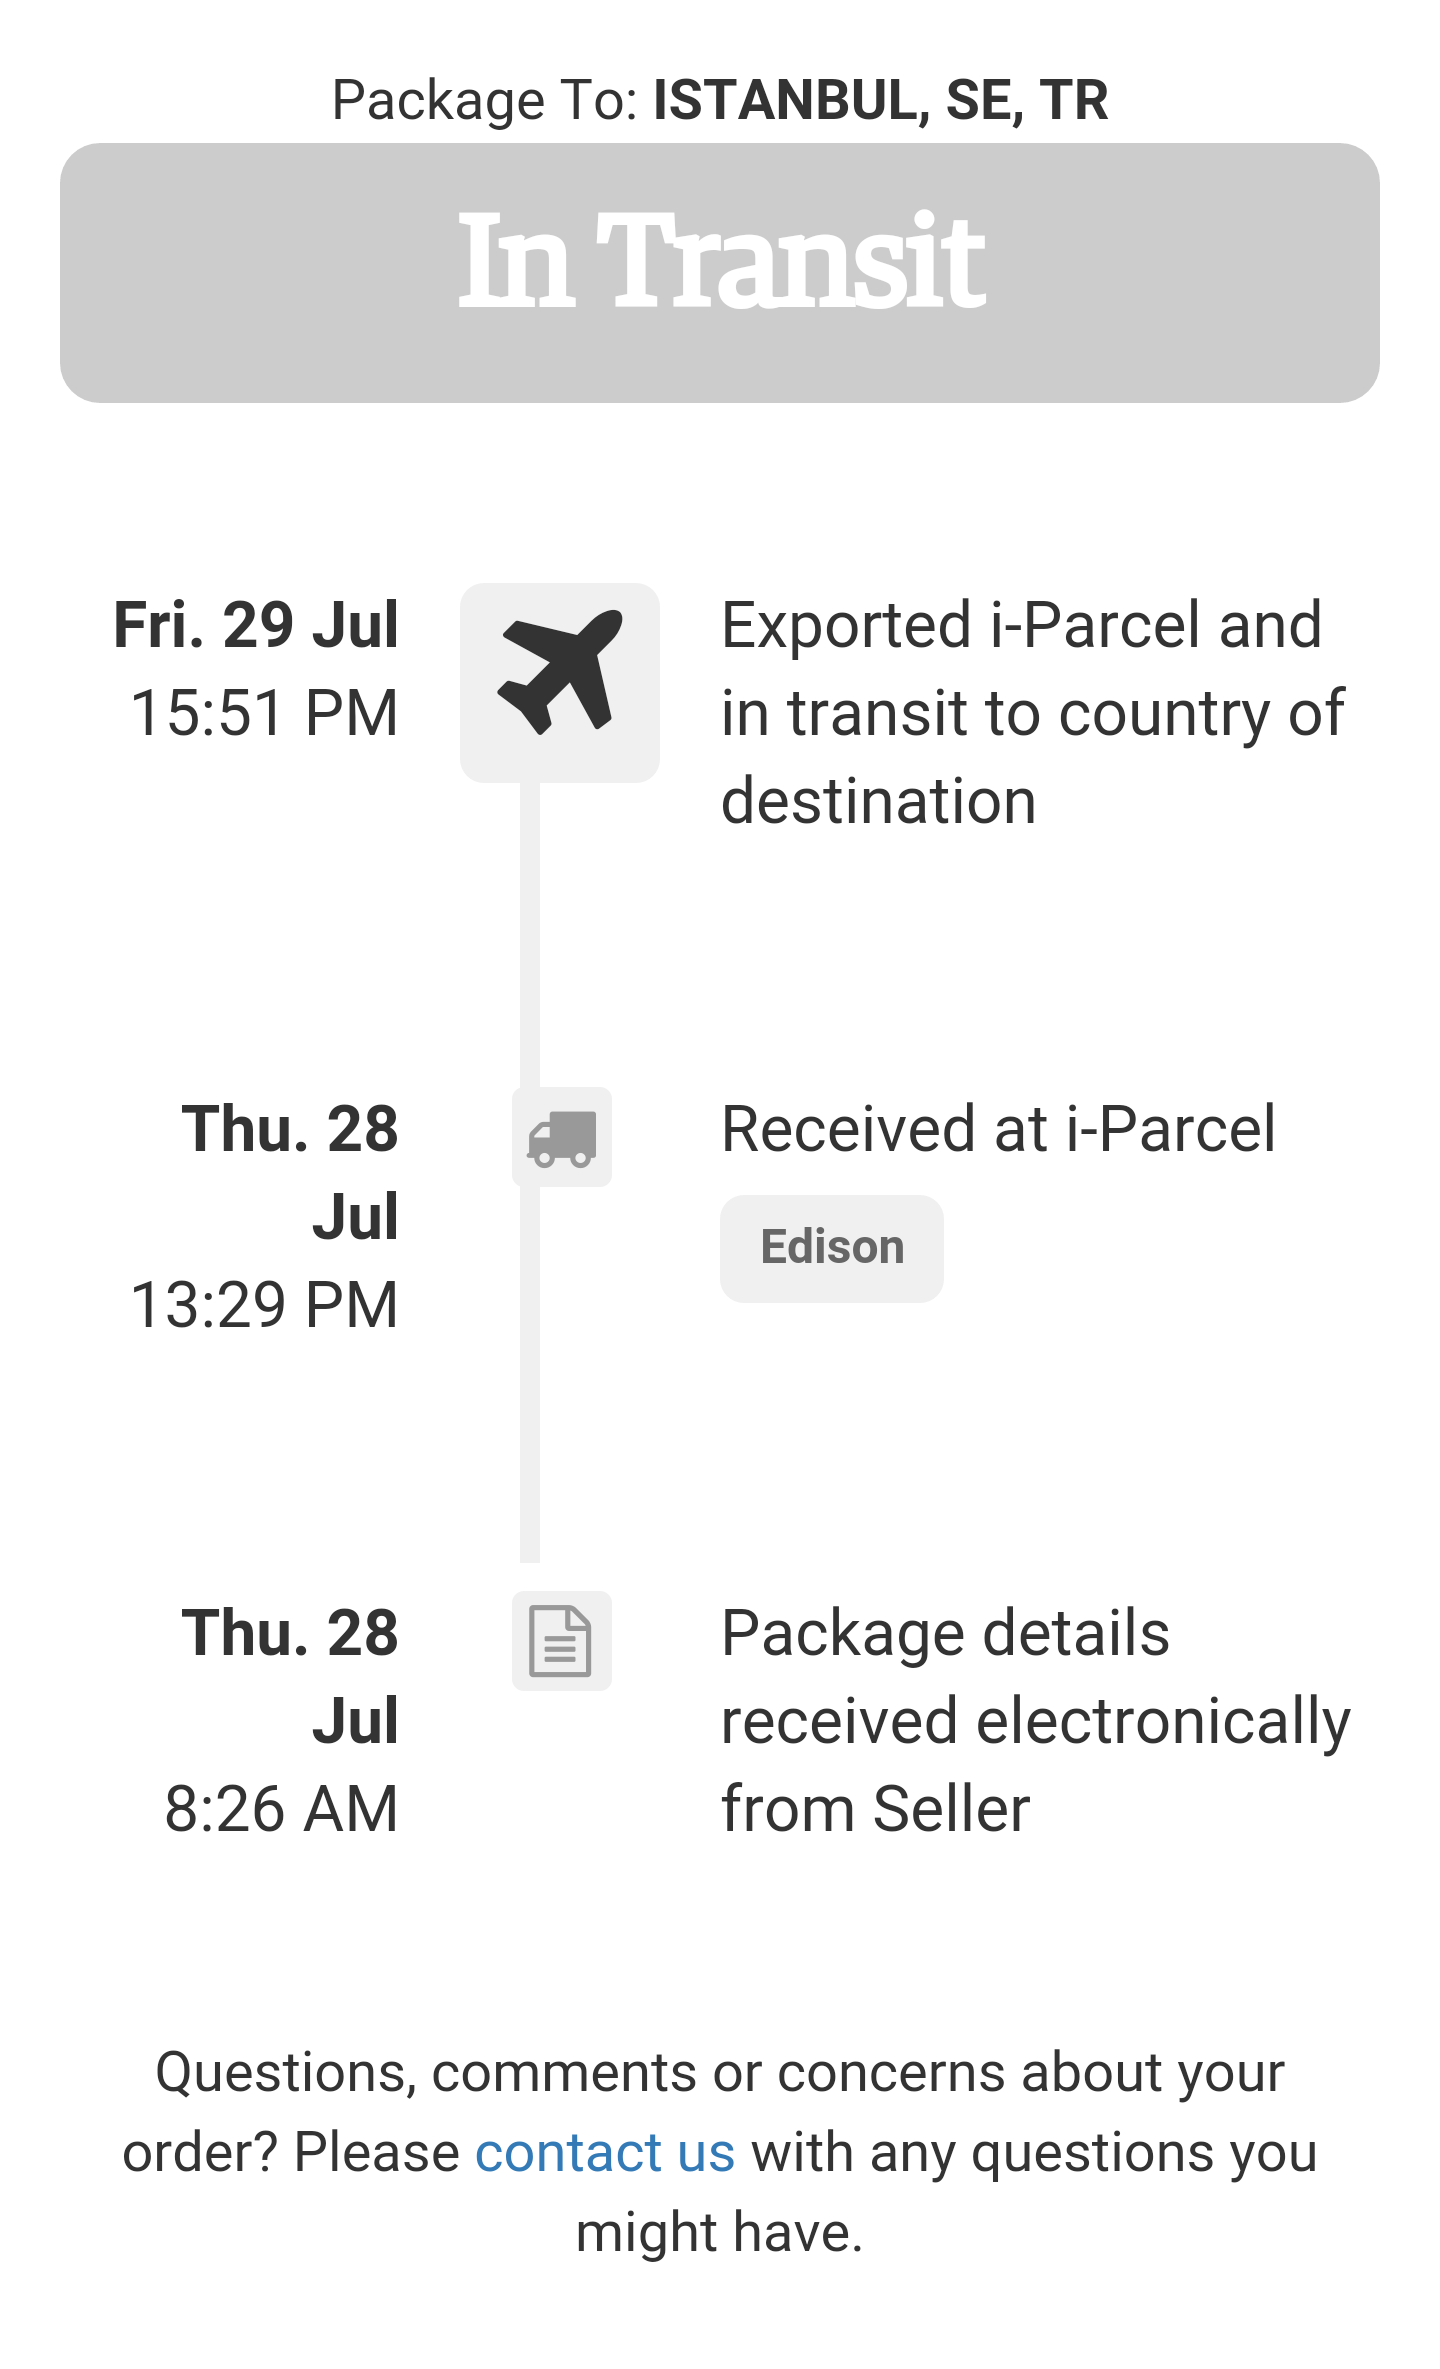Screen dimensions: 1440x2369
Task: Click timeline line between airplane and truck
Action: [530, 935]
